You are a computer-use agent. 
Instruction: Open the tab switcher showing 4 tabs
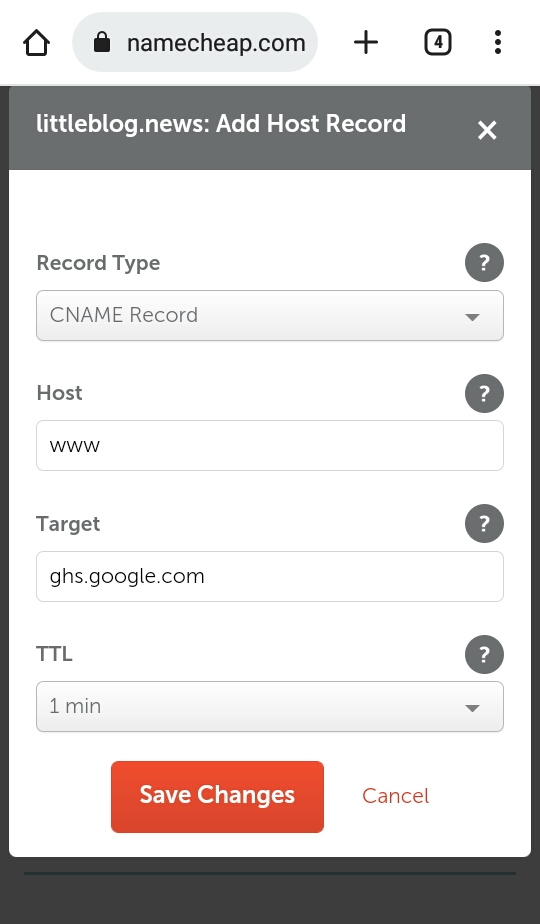(x=437, y=42)
